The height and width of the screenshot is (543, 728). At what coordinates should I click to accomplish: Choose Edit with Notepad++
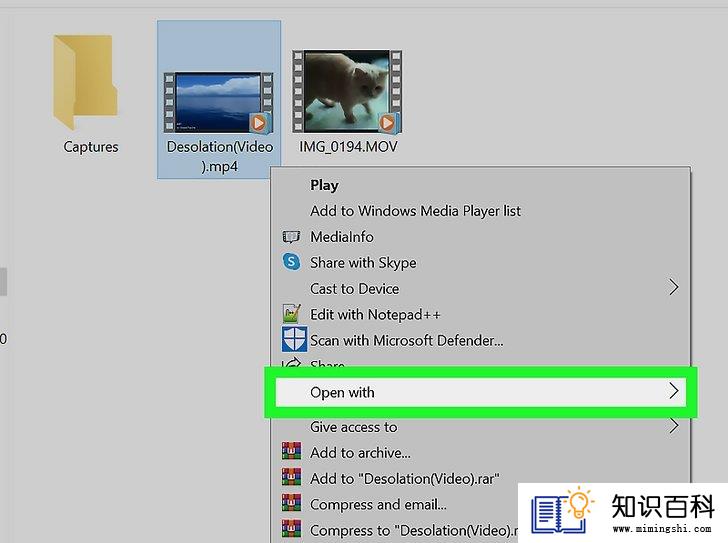pyautogui.click(x=375, y=315)
